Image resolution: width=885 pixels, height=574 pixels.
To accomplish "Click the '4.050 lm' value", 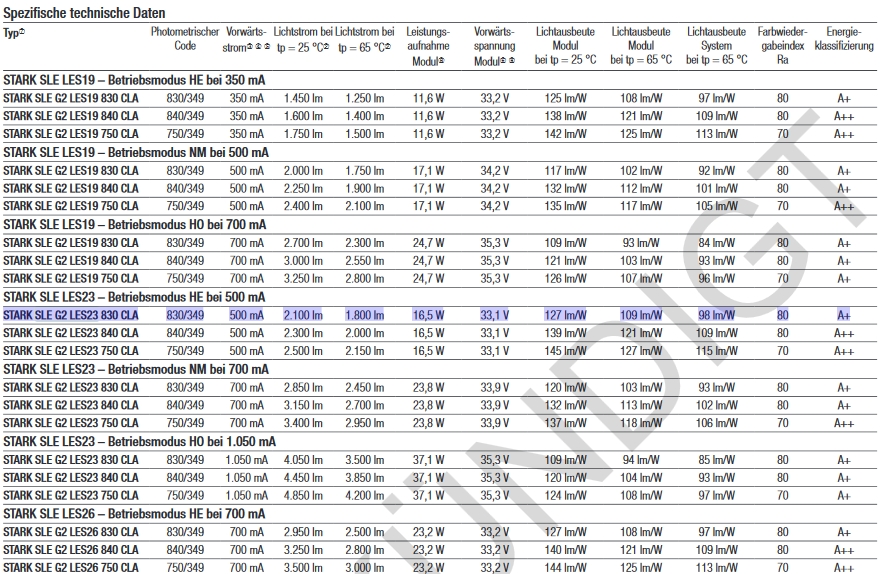I will 303,459.
